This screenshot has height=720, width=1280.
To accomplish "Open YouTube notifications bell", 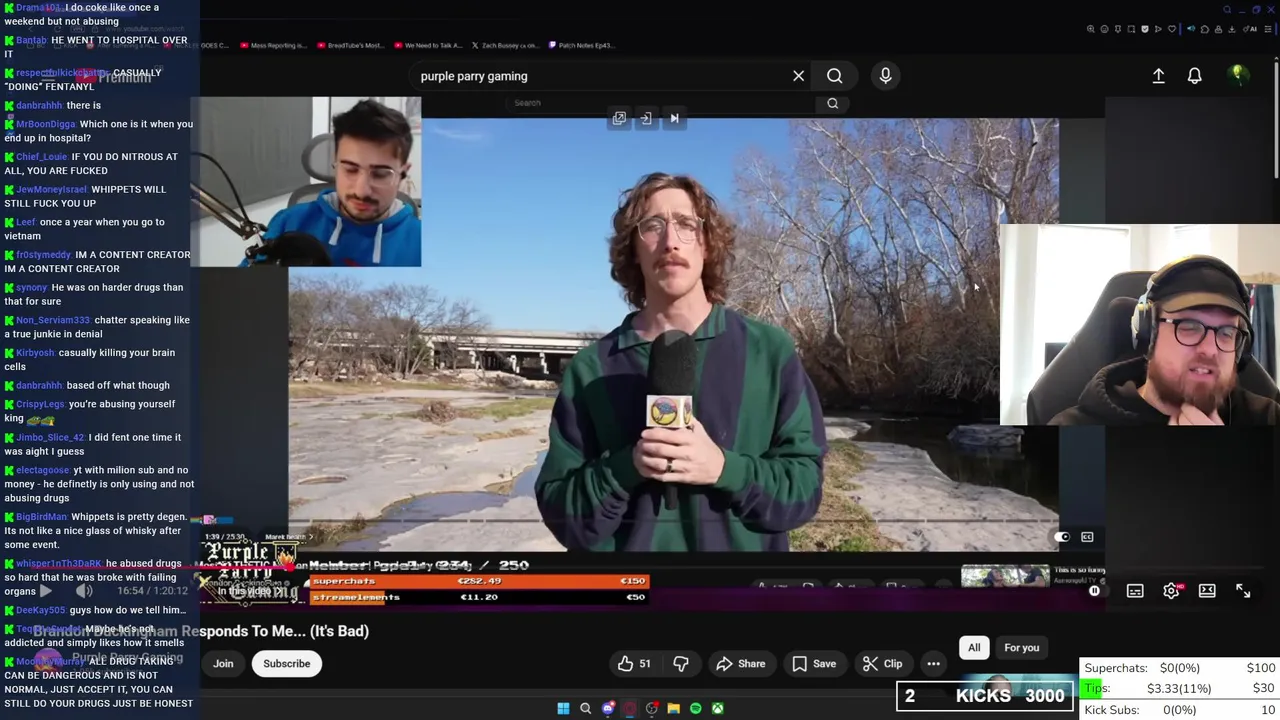I will (x=1194, y=76).
